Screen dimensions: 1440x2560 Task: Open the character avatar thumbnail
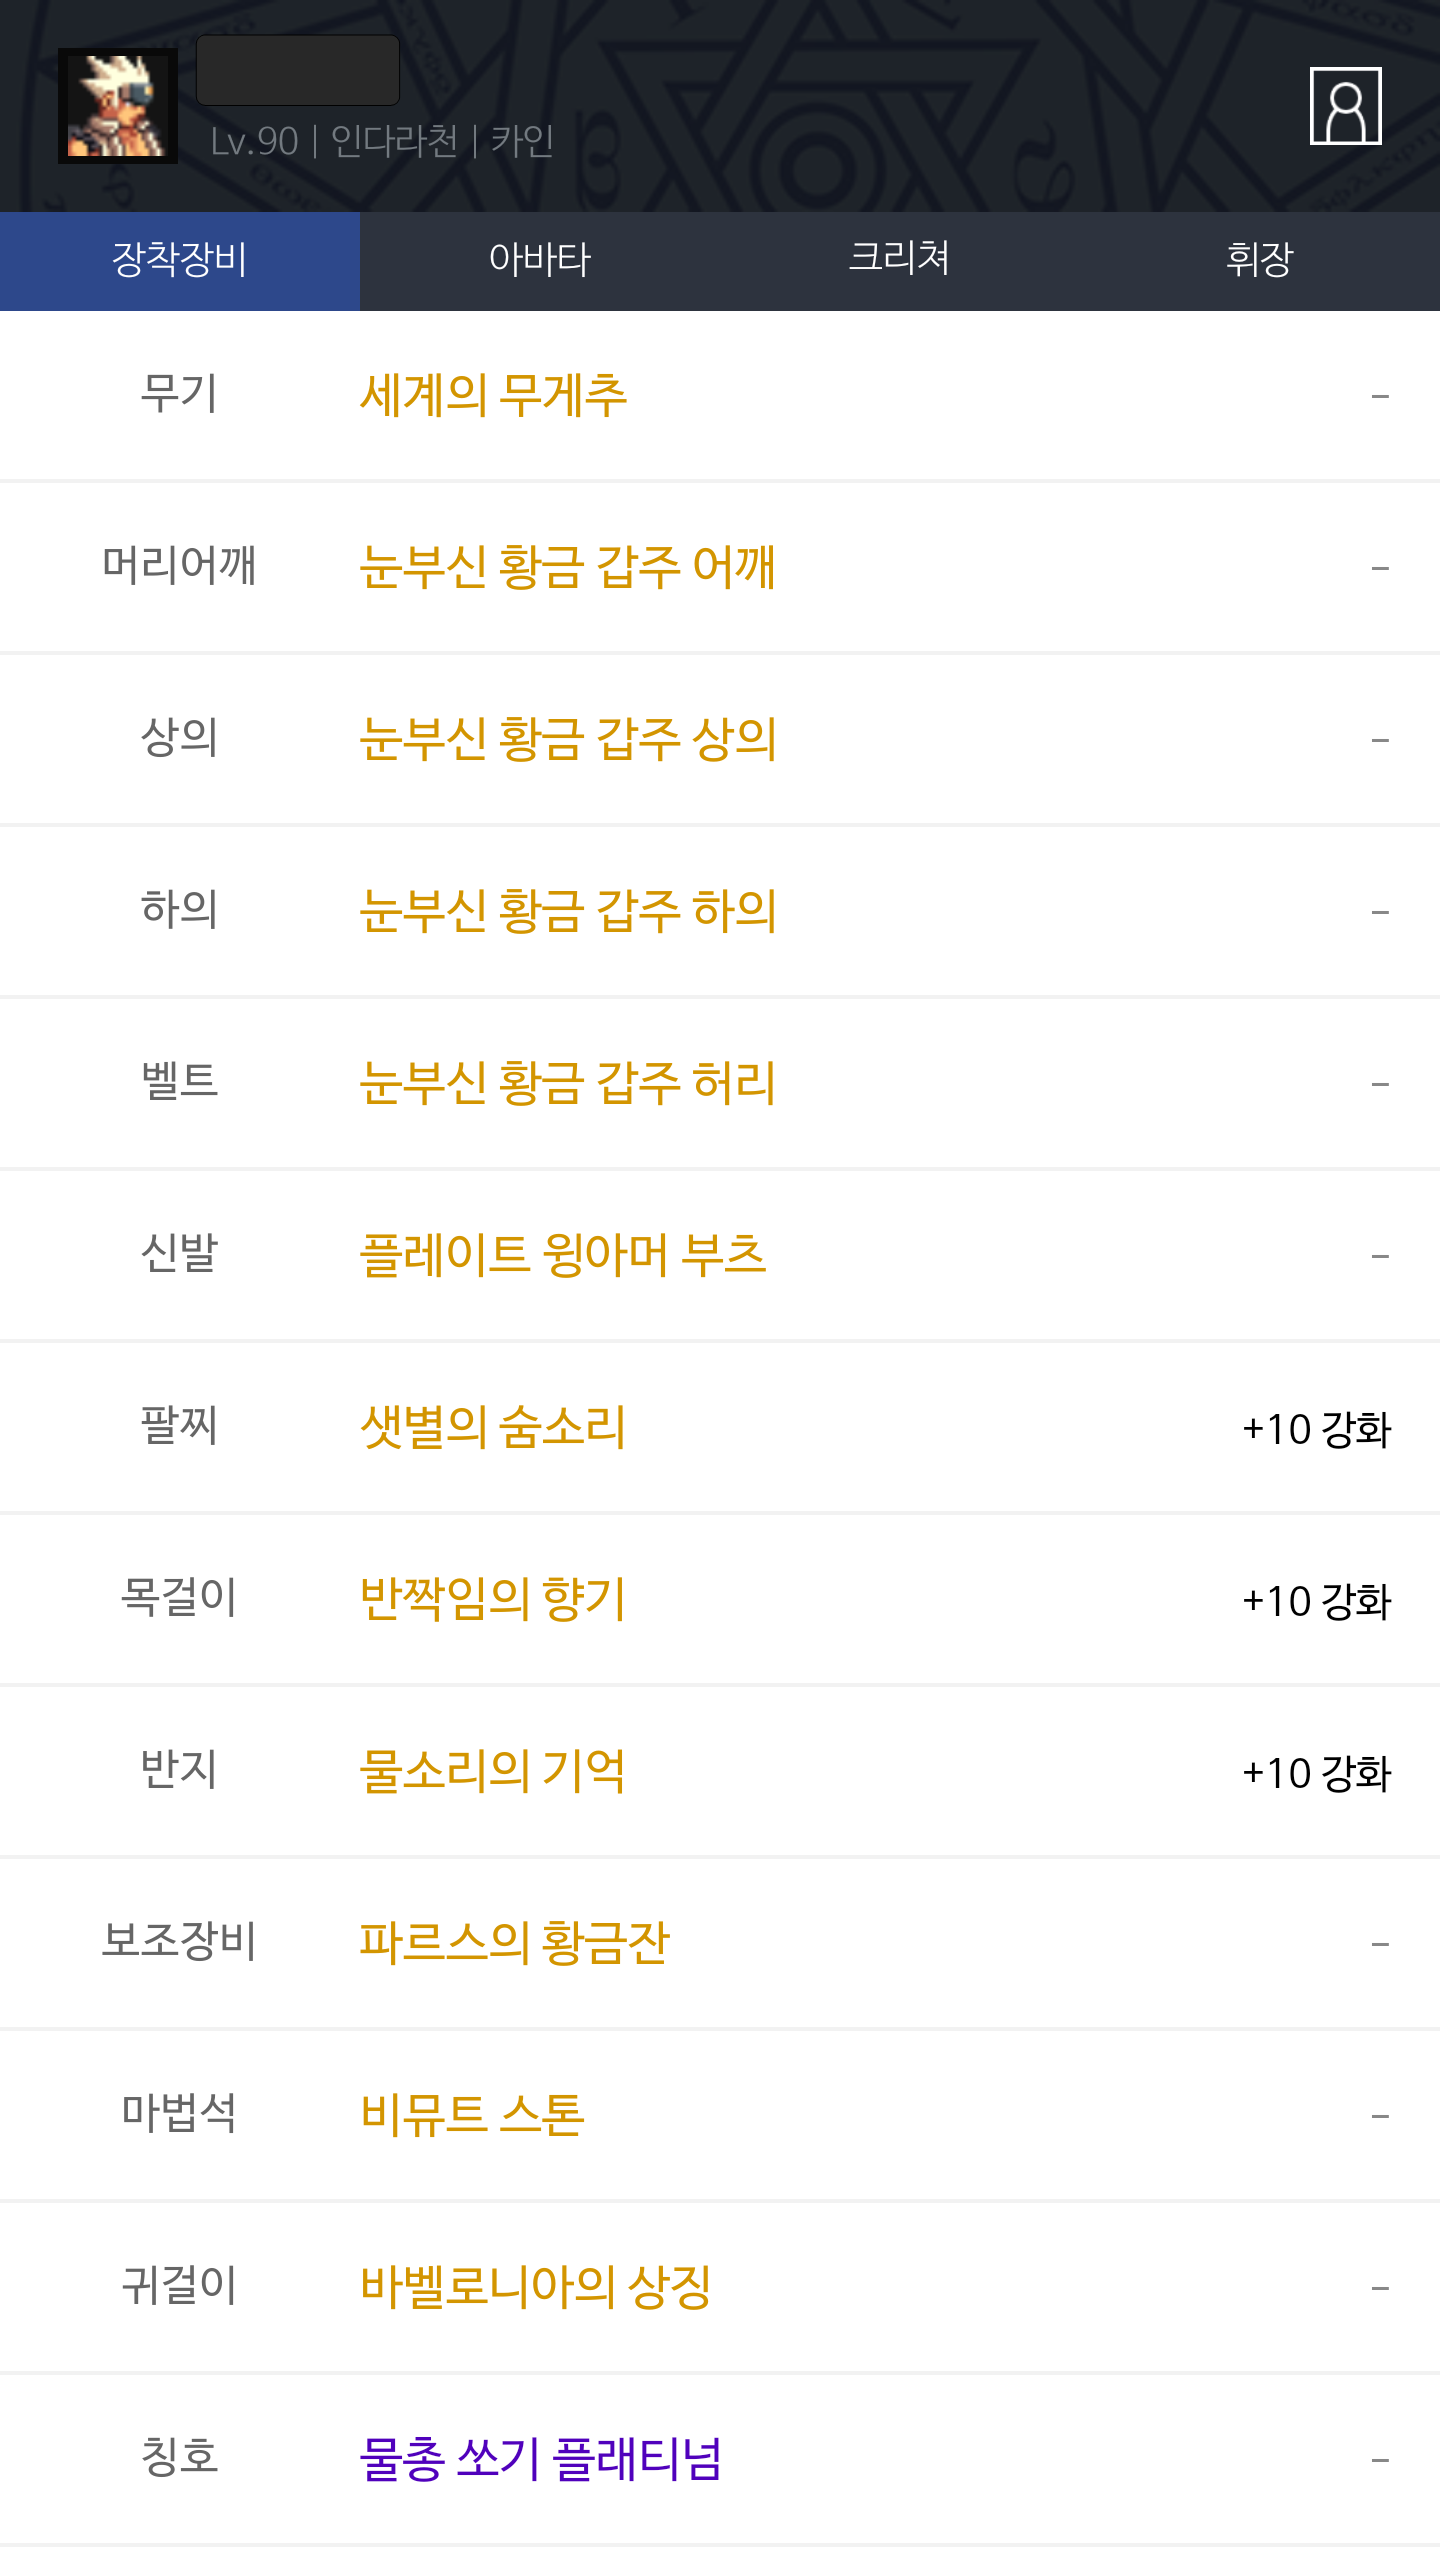click(118, 106)
